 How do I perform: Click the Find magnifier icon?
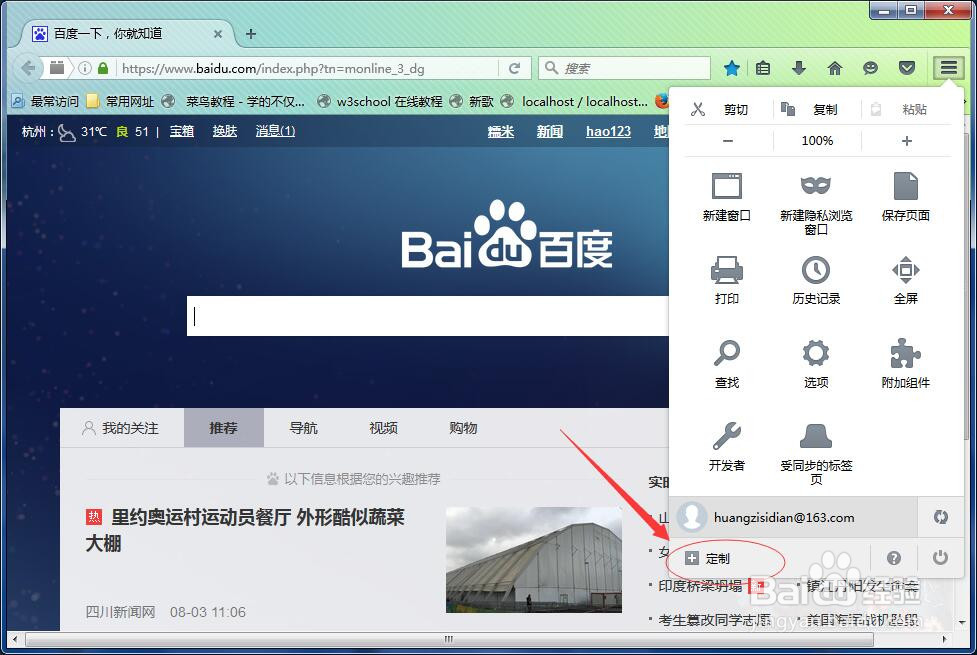(727, 364)
